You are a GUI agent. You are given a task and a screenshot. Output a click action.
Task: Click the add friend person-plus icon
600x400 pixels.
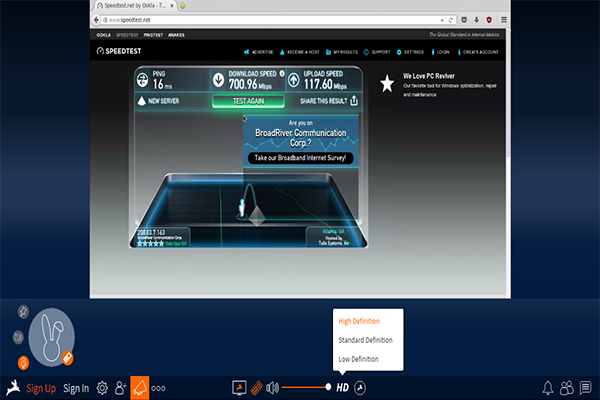(120, 388)
